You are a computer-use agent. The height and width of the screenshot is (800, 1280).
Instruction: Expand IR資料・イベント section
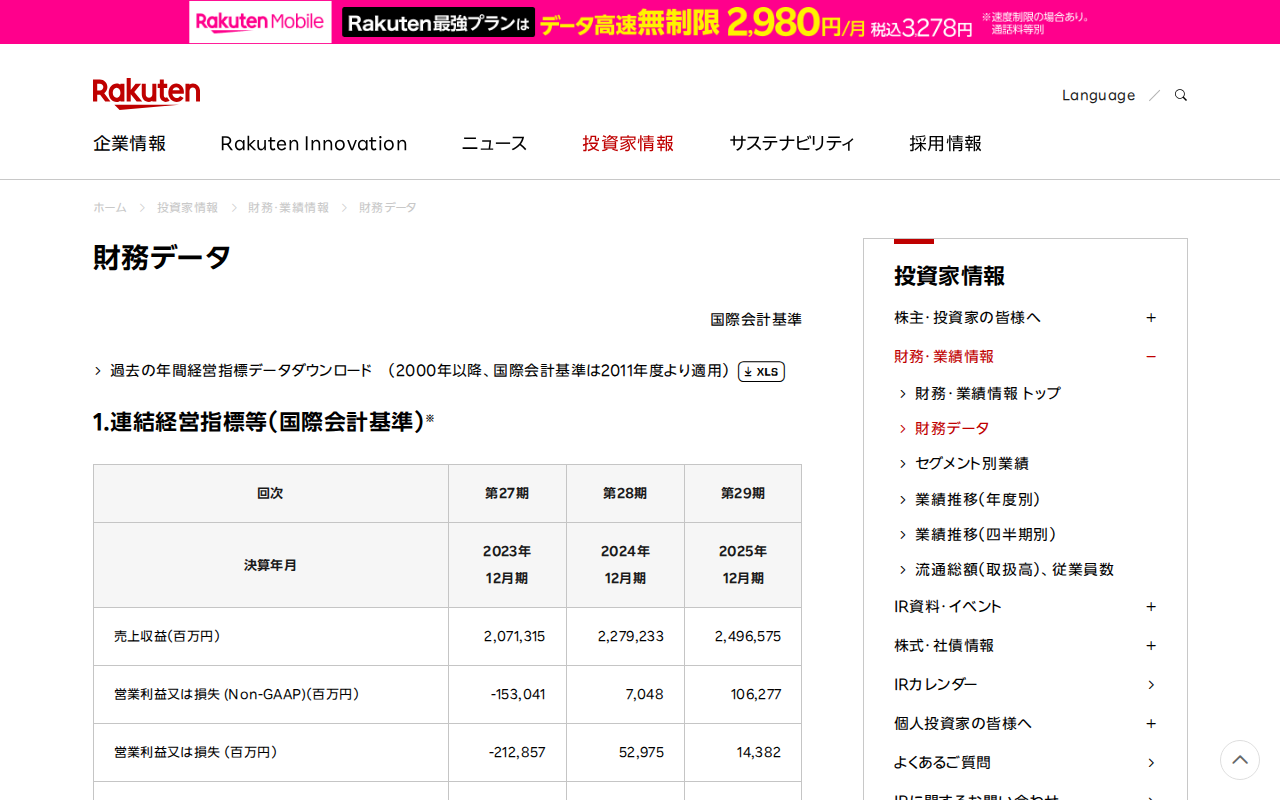tap(1151, 607)
